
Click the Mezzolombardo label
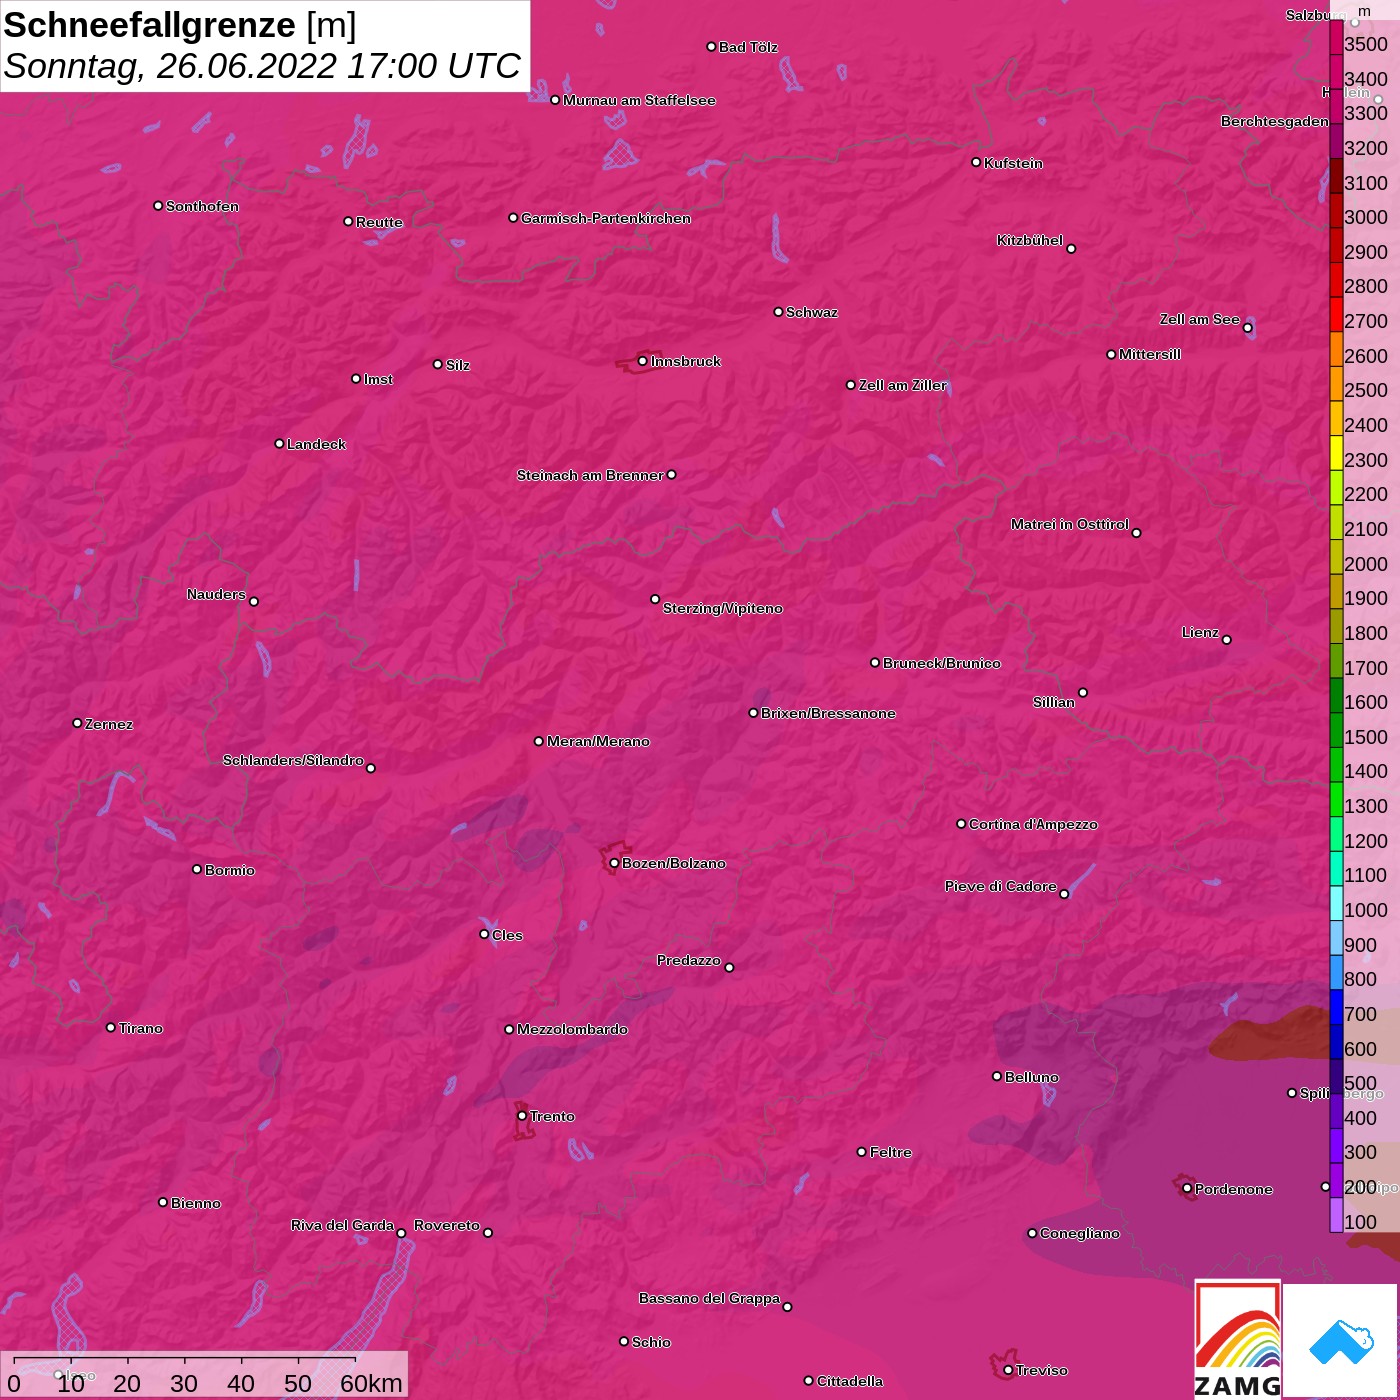[572, 1029]
